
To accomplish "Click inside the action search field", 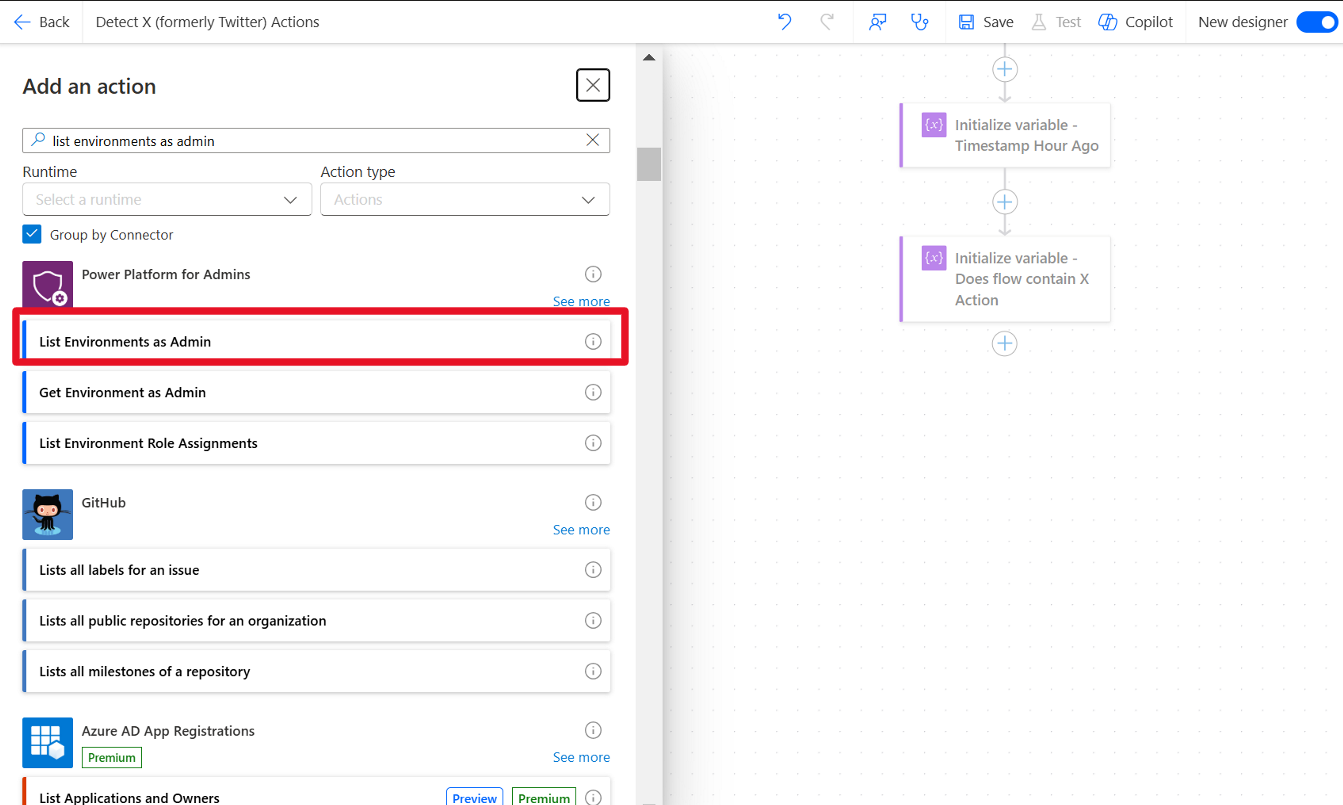I will click(x=300, y=140).
